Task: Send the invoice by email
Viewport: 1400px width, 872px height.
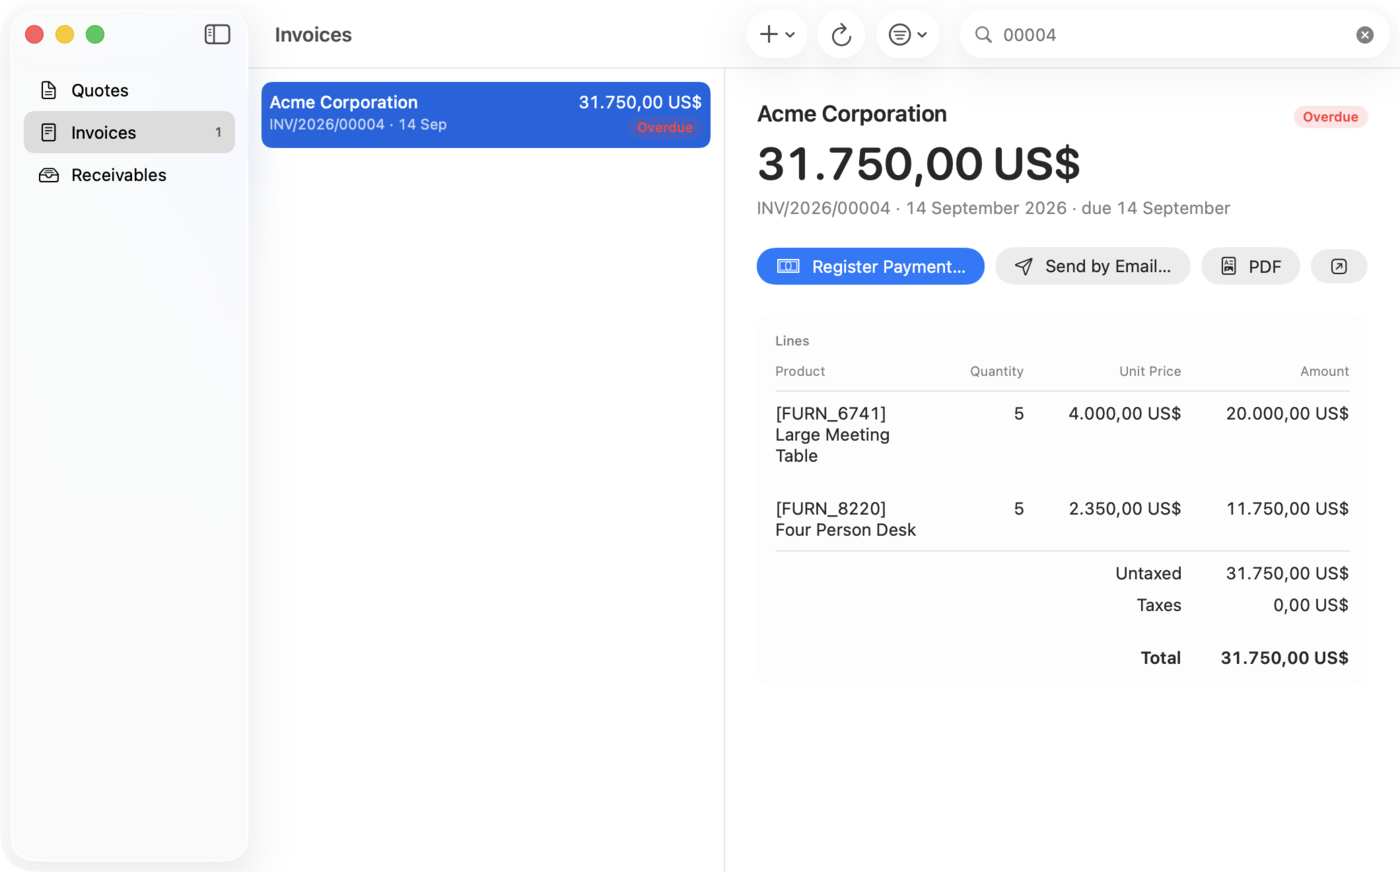Action: coord(1092,266)
